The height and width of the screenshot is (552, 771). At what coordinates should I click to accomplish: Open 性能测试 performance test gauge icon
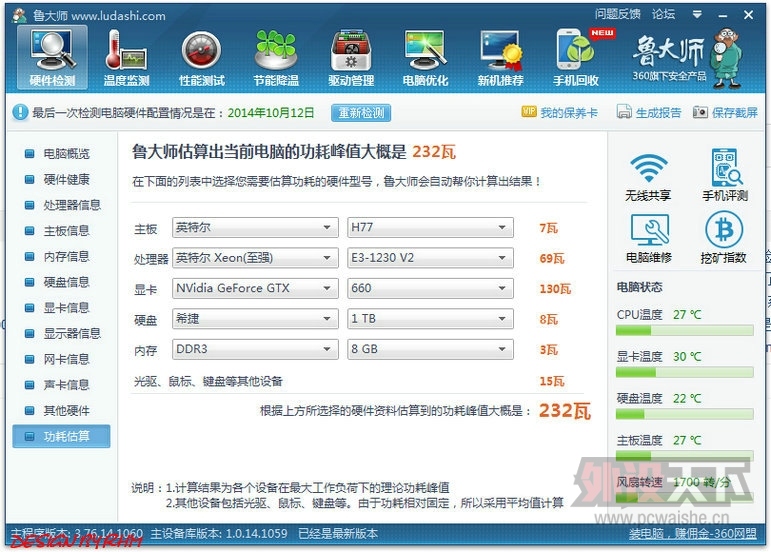tap(202, 58)
